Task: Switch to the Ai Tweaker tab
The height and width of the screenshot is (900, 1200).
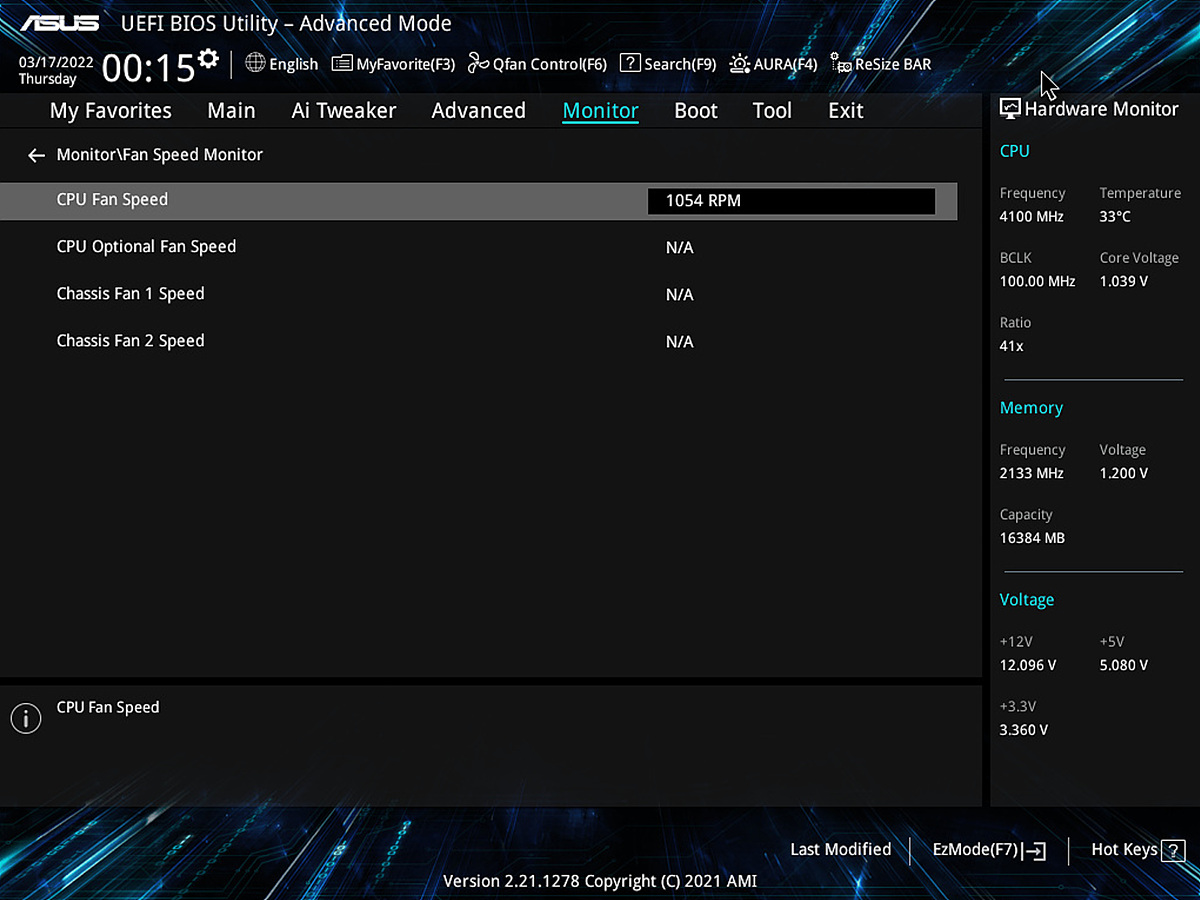Action: 344,111
